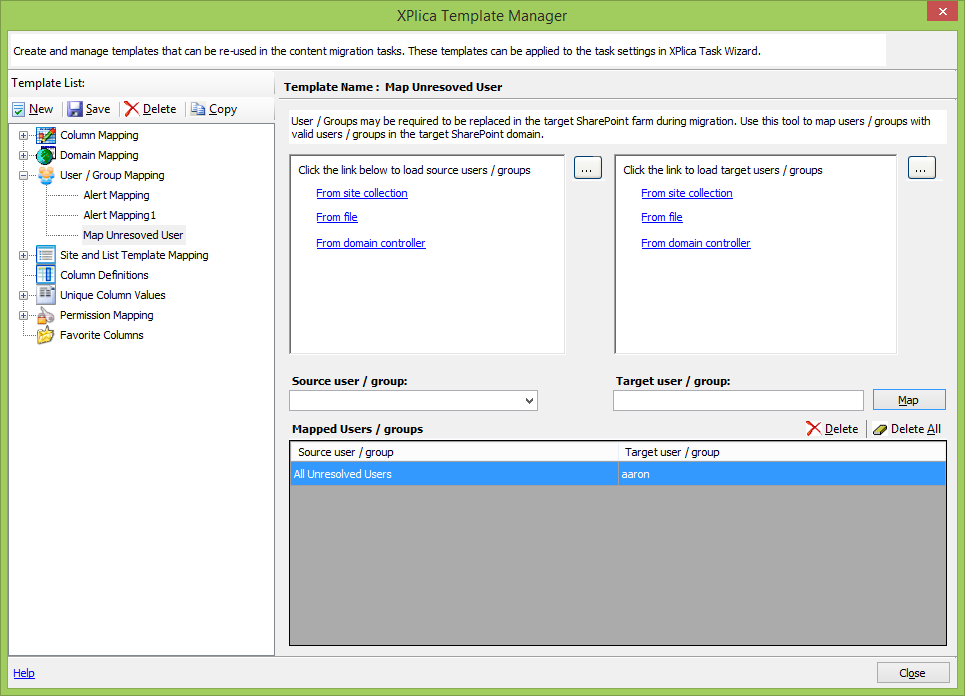Image resolution: width=965 pixels, height=696 pixels.
Task: Select Favorite Columns tree label
Action: pyautogui.click(x=102, y=335)
